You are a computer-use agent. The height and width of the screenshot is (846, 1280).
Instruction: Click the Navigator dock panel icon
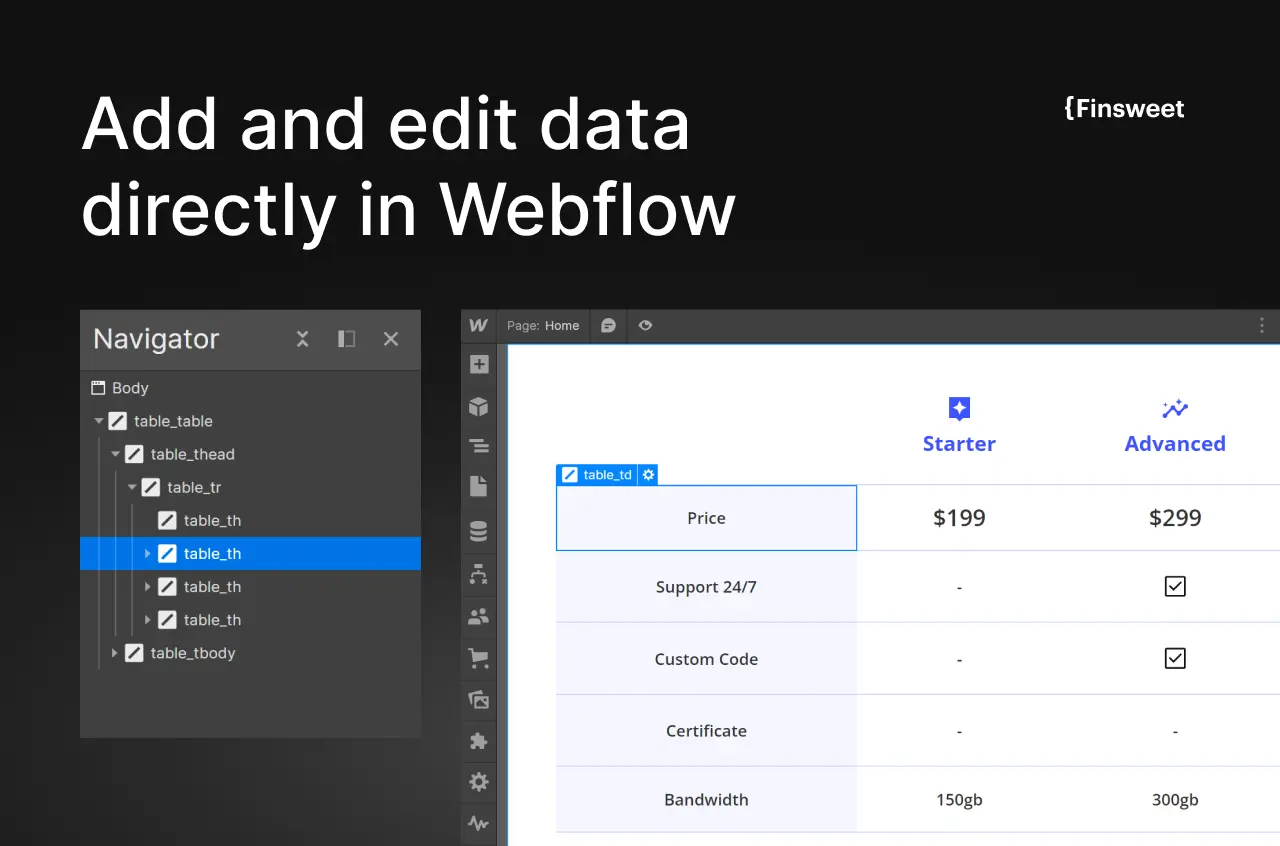346,339
